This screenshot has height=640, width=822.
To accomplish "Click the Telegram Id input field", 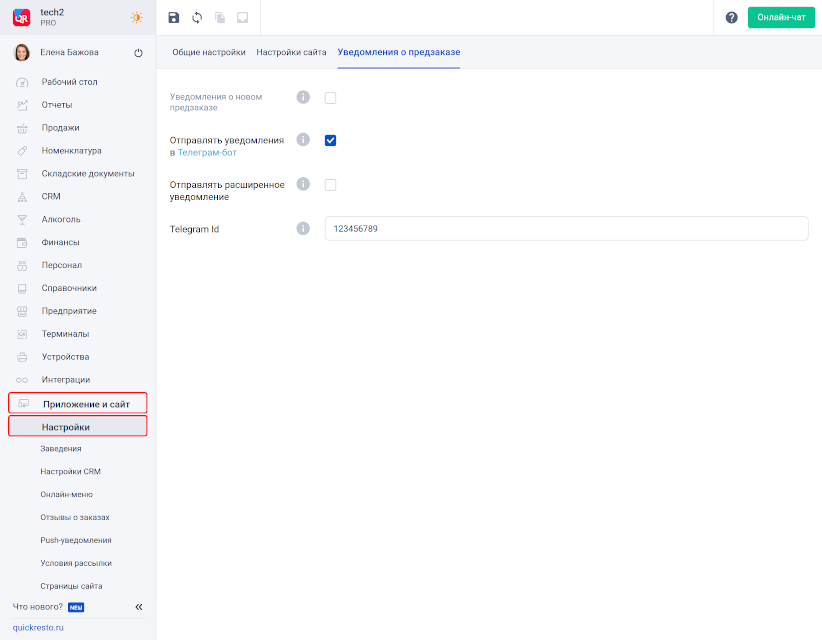I will tap(566, 229).
